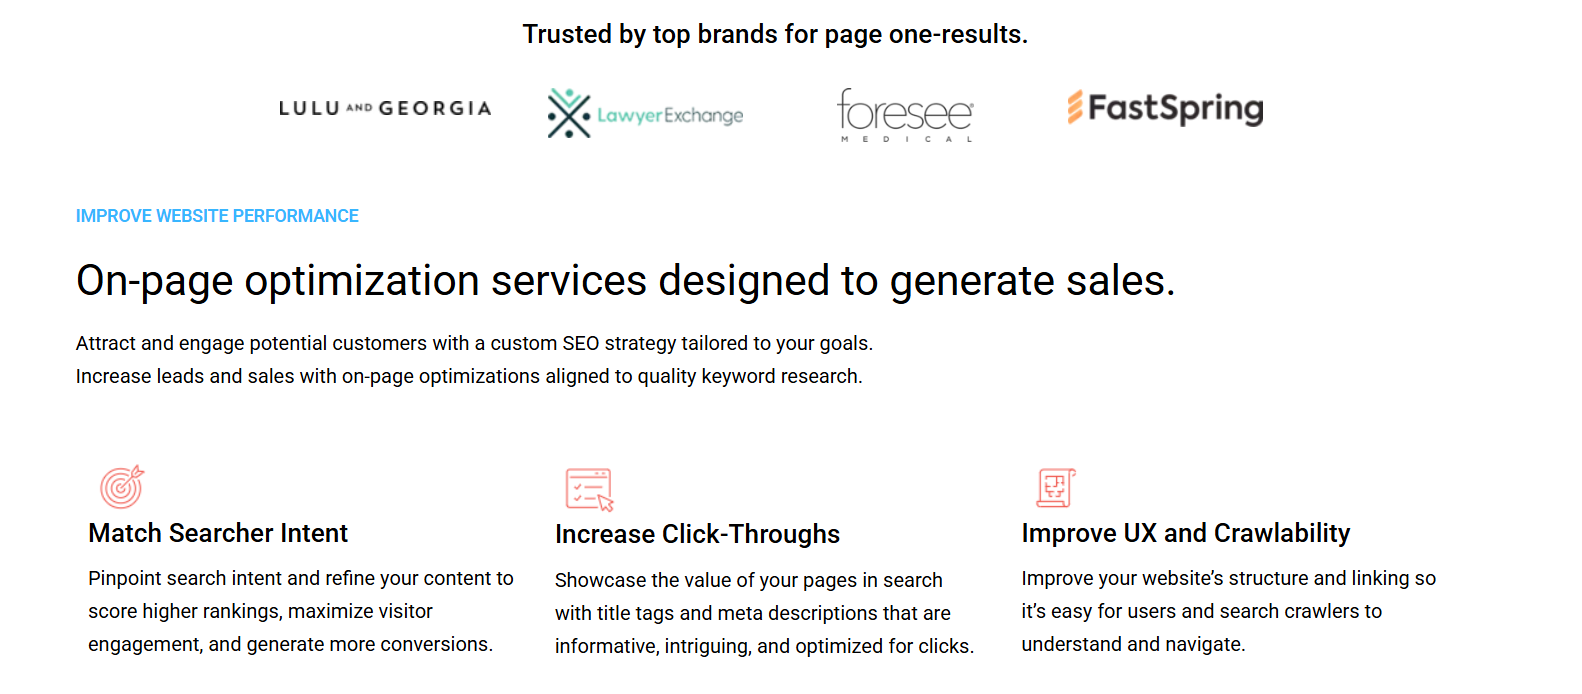Click the website structure and linking paragraph

click(1228, 611)
